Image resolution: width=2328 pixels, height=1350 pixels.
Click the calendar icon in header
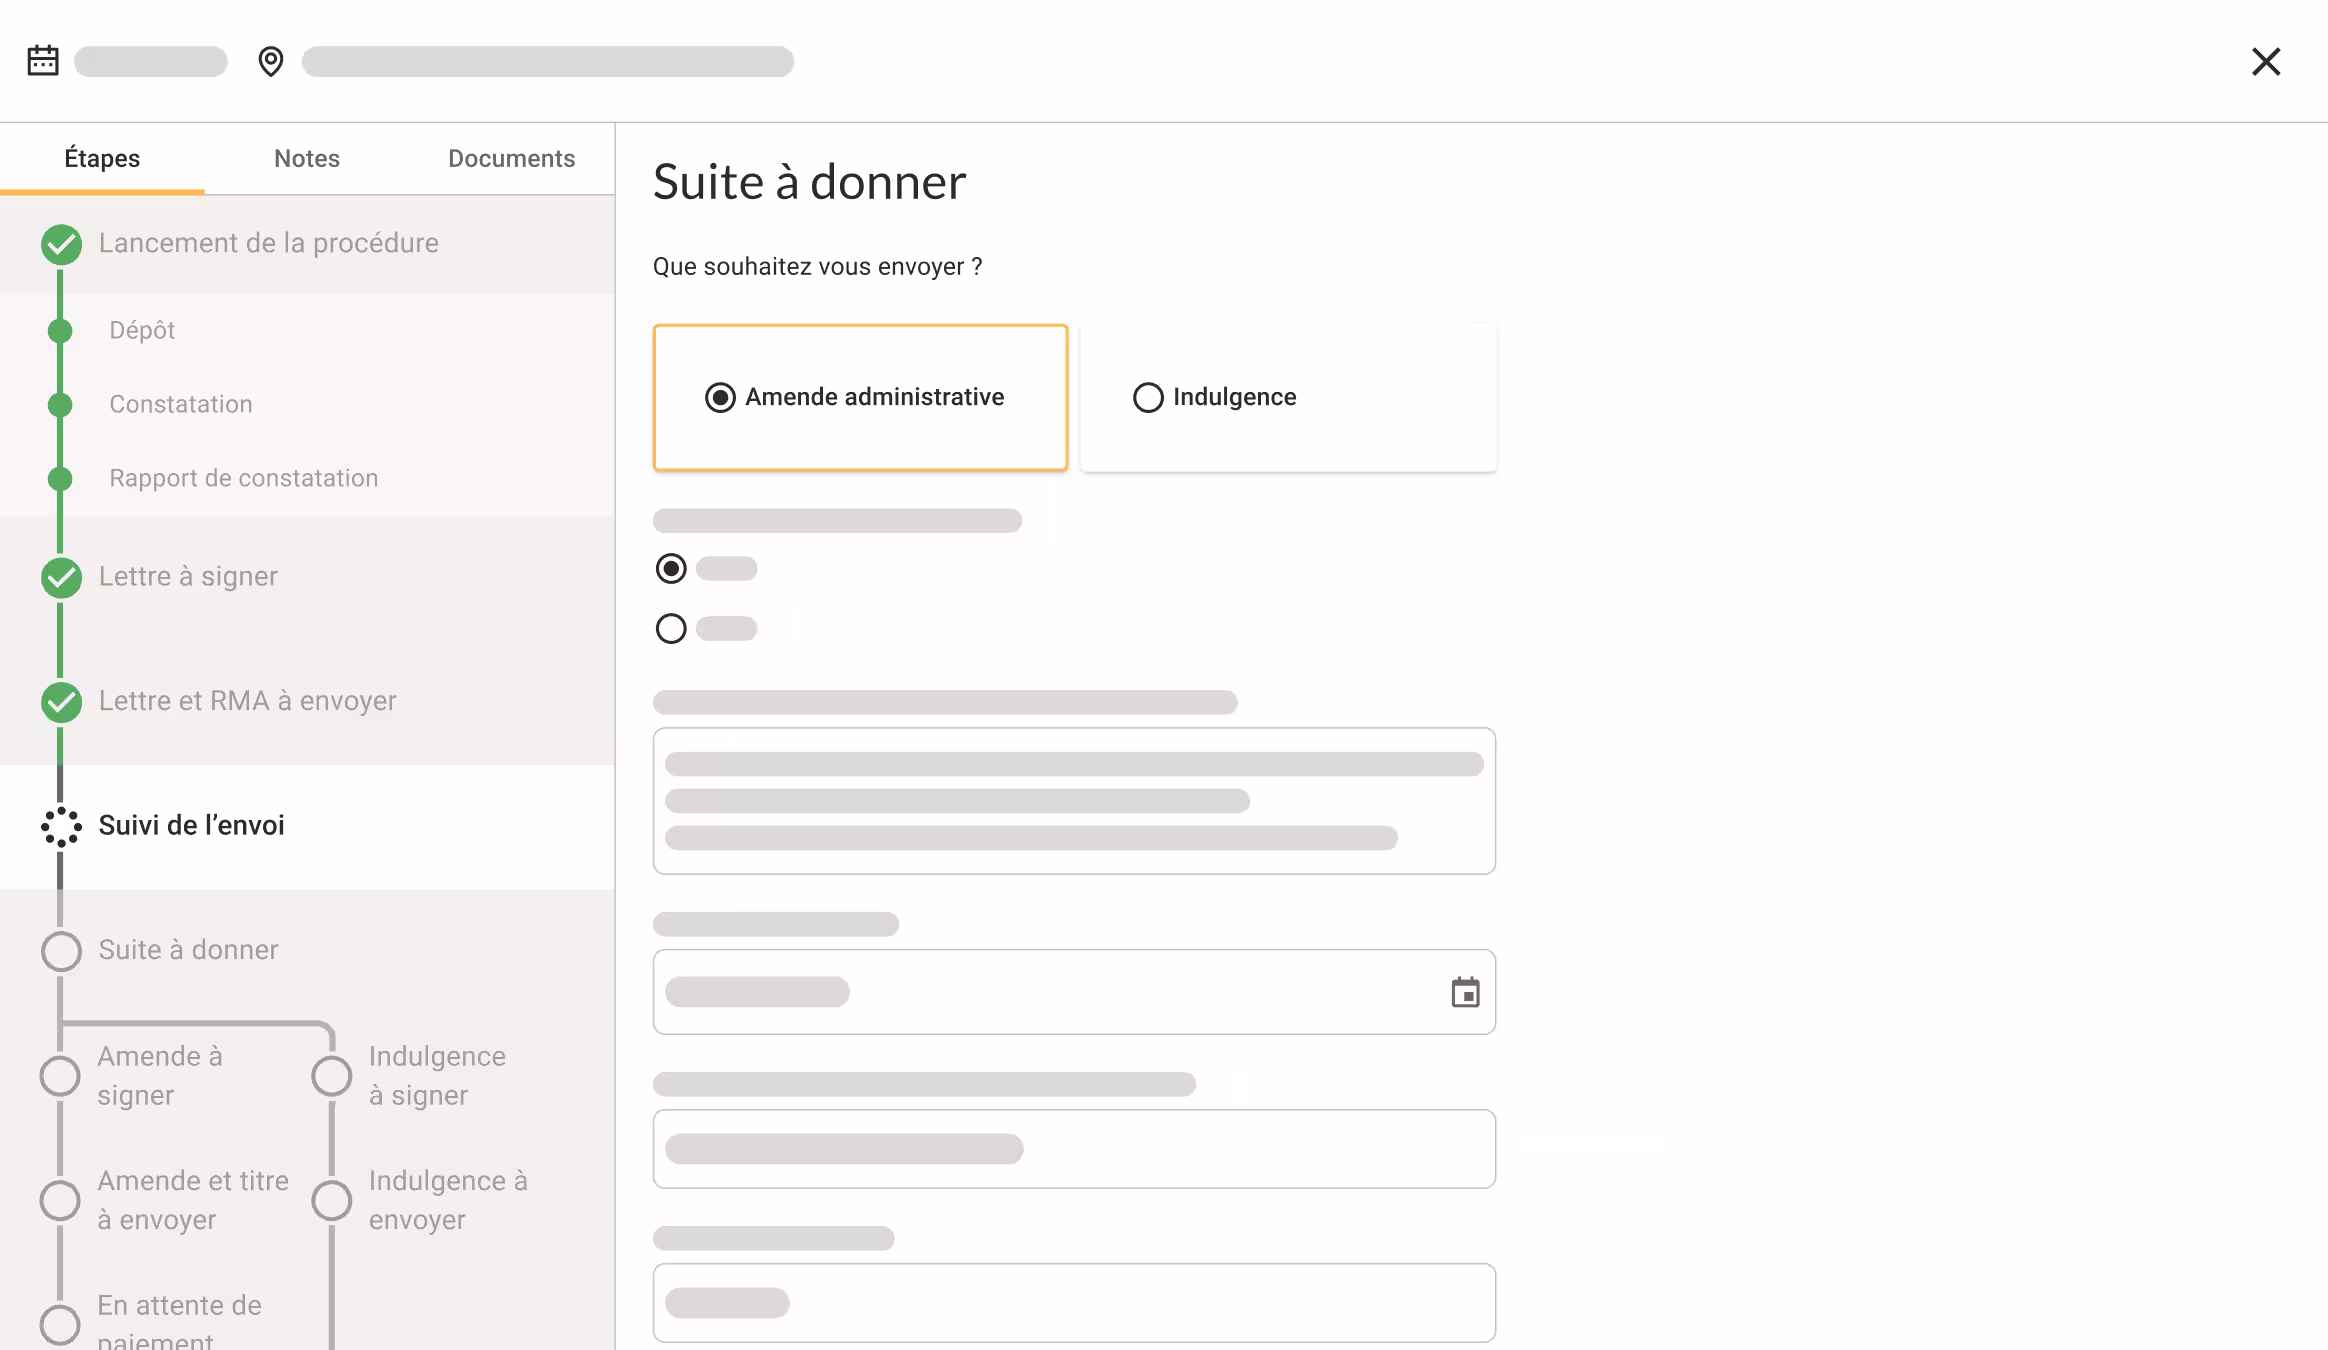click(43, 61)
